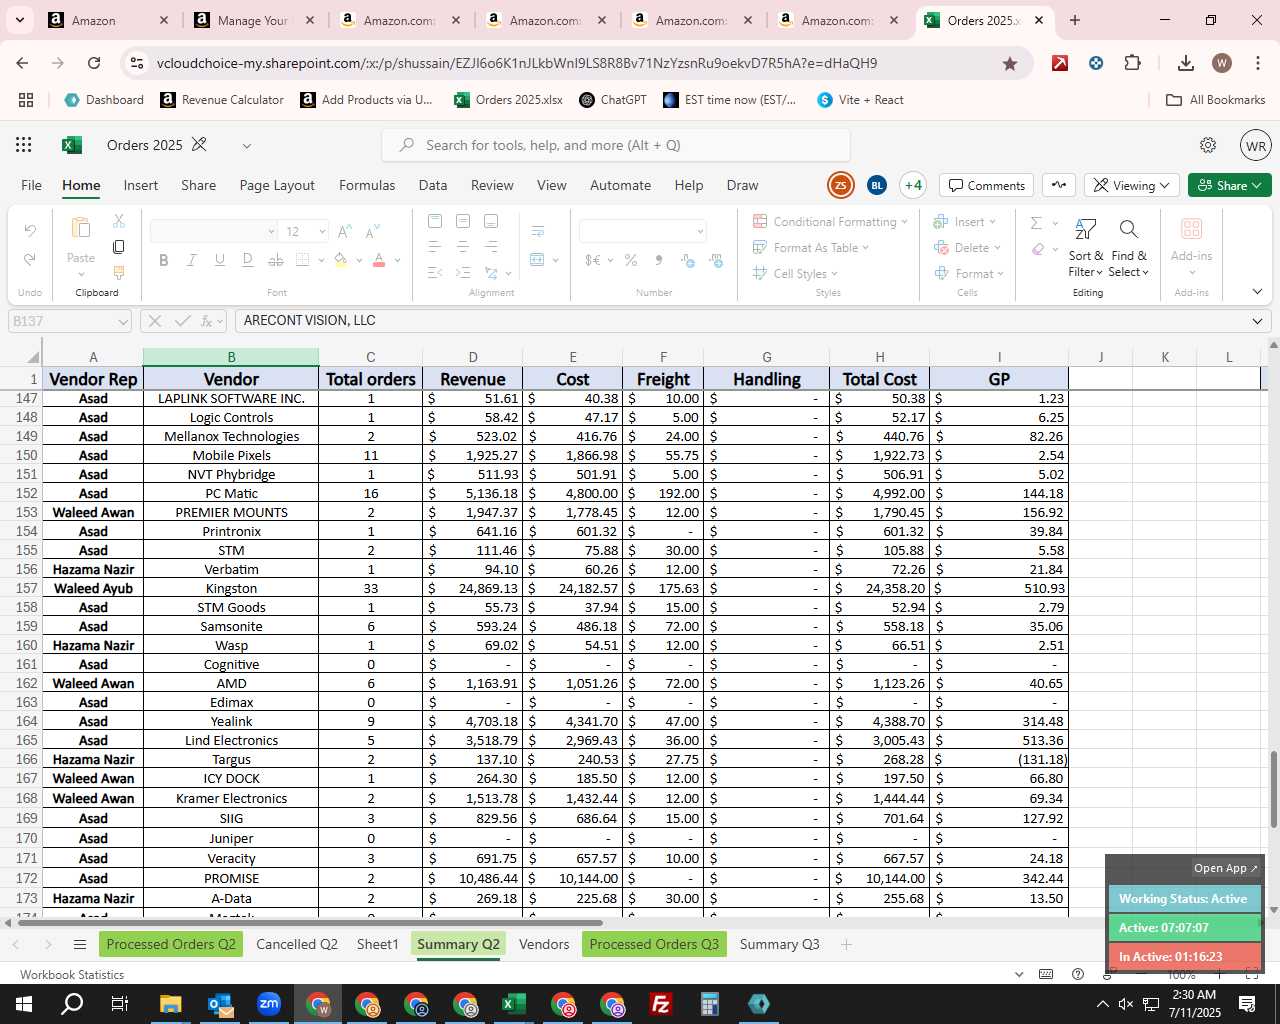Image resolution: width=1280 pixels, height=1024 pixels.
Task: Open File Explorer from taskbar
Action: [x=170, y=1004]
